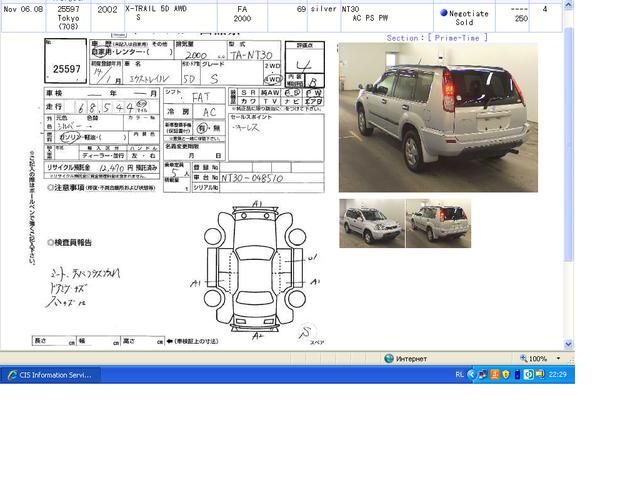Click the scrollbar up arrow
The image size is (640, 480).
pyautogui.click(x=568, y=5)
